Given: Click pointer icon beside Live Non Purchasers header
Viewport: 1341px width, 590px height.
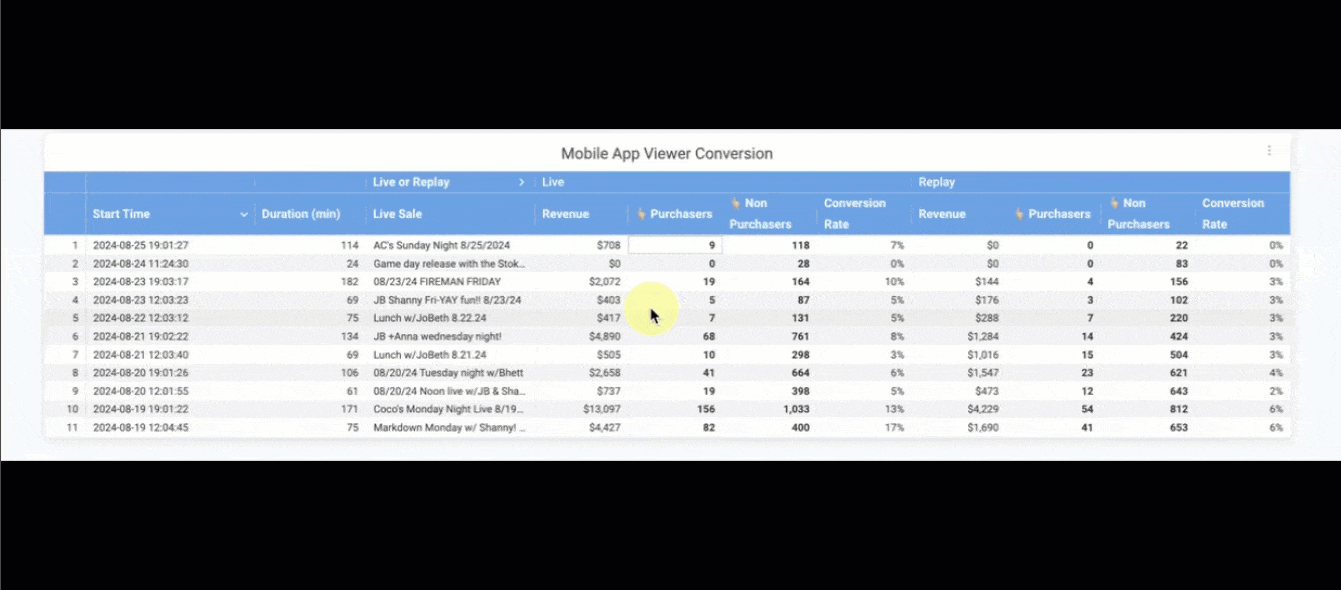Looking at the screenshot, I should point(735,203).
